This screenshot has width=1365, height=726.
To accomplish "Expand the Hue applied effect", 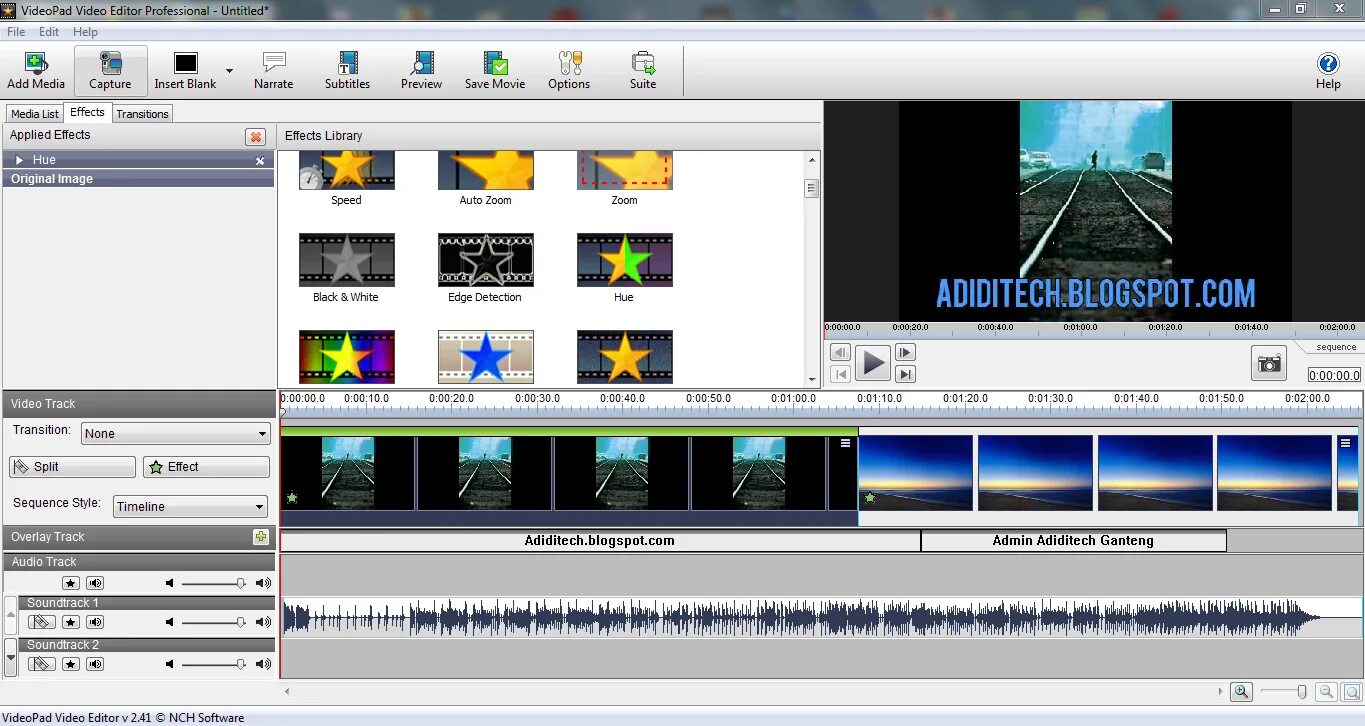I will click(x=19, y=160).
